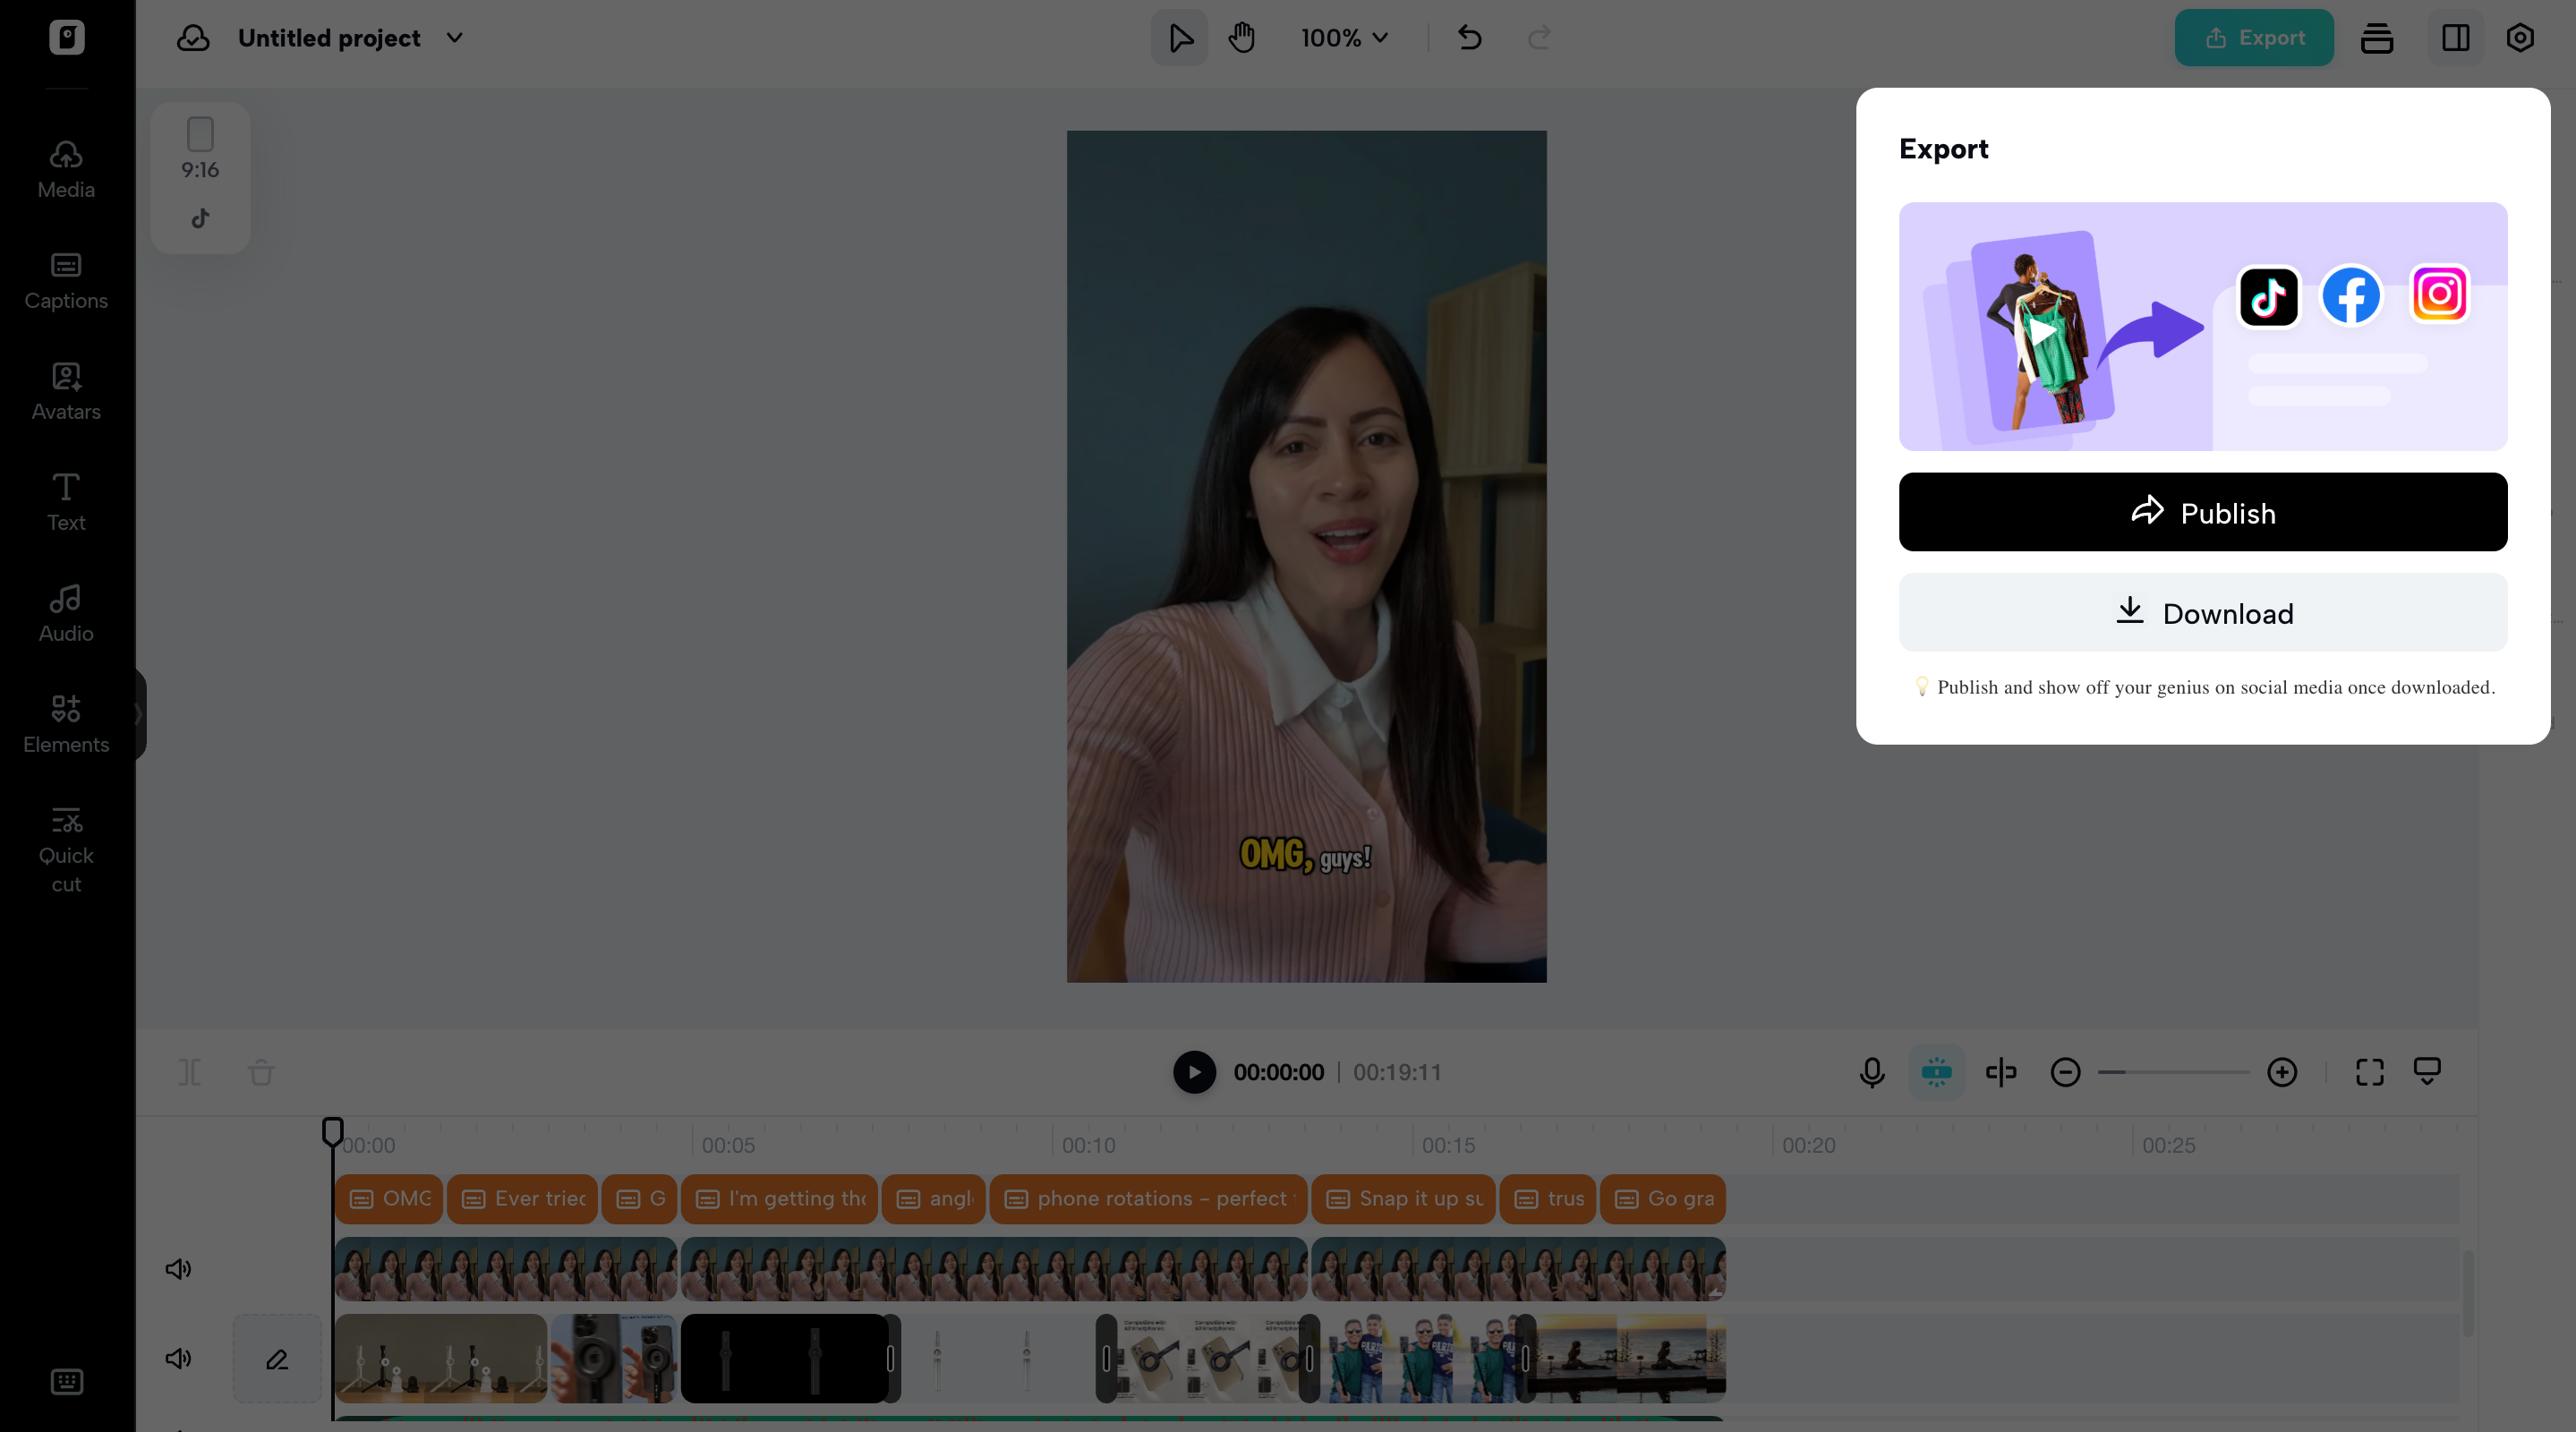Toggle the side panel layout icon

point(2456,38)
